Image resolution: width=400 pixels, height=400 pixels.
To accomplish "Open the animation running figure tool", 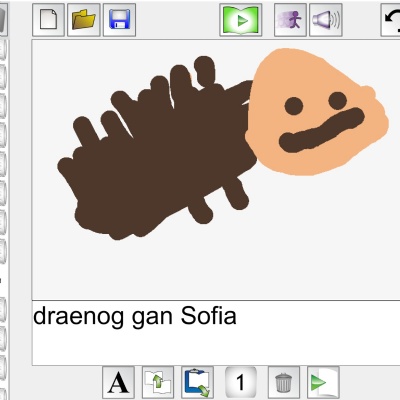I will 290,20.
